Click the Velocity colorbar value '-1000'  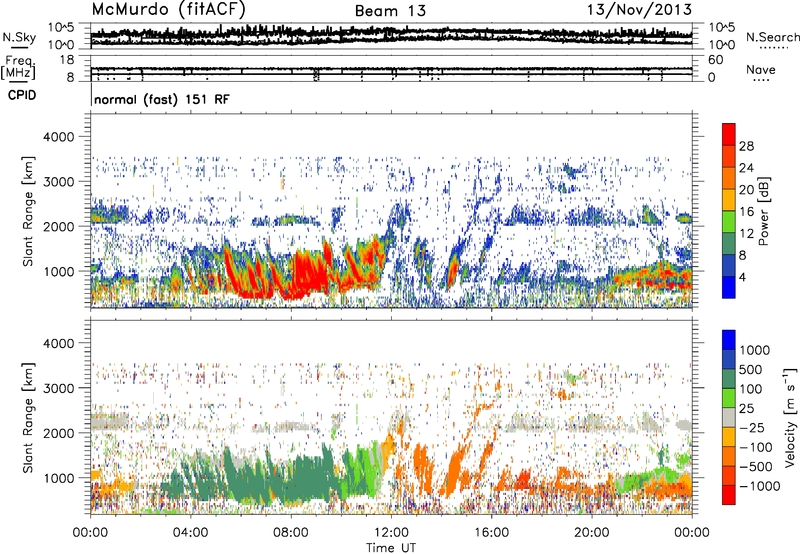tap(760, 486)
